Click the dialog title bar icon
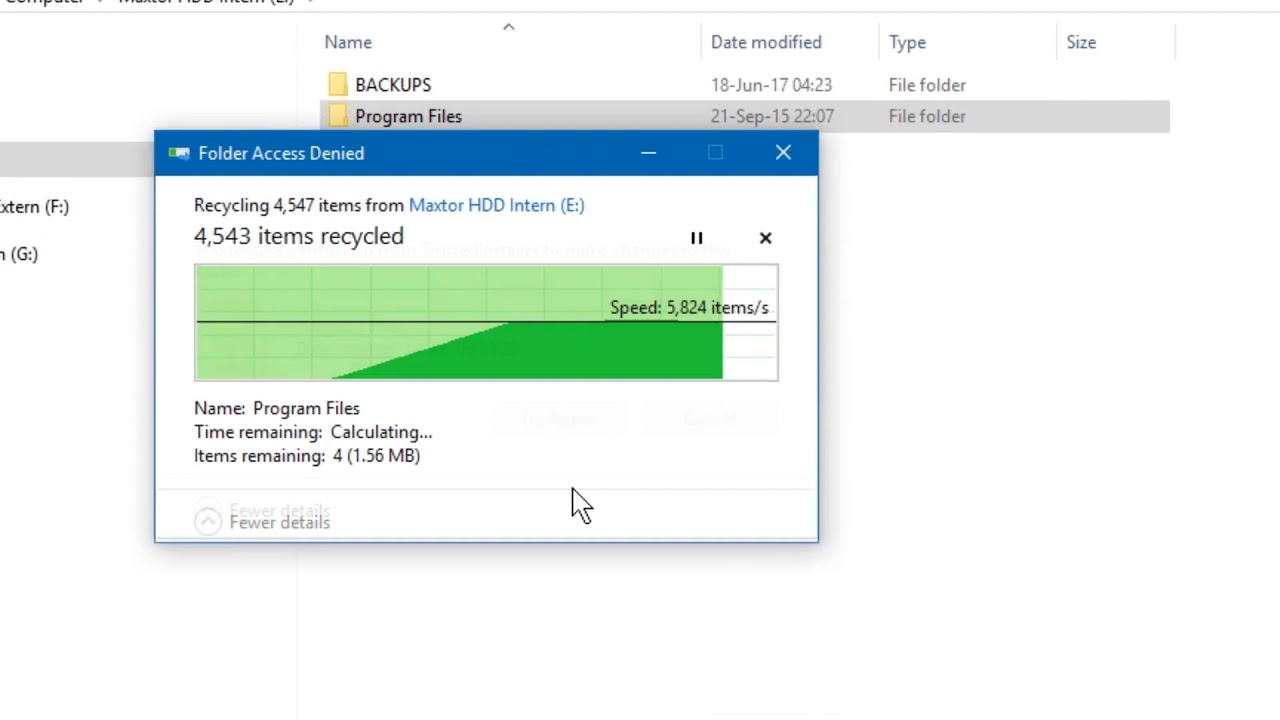This screenshot has height=720, width=1280. tap(179, 153)
